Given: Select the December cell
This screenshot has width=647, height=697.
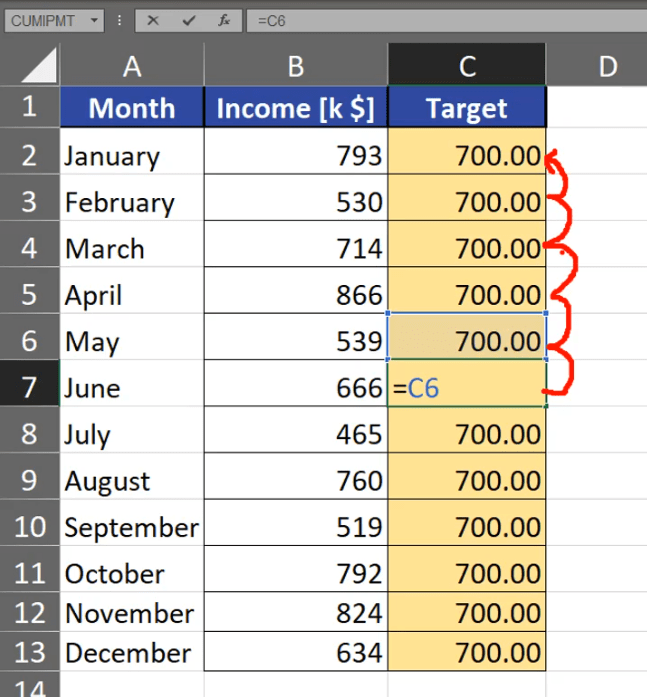Looking at the screenshot, I should click(x=132, y=651).
